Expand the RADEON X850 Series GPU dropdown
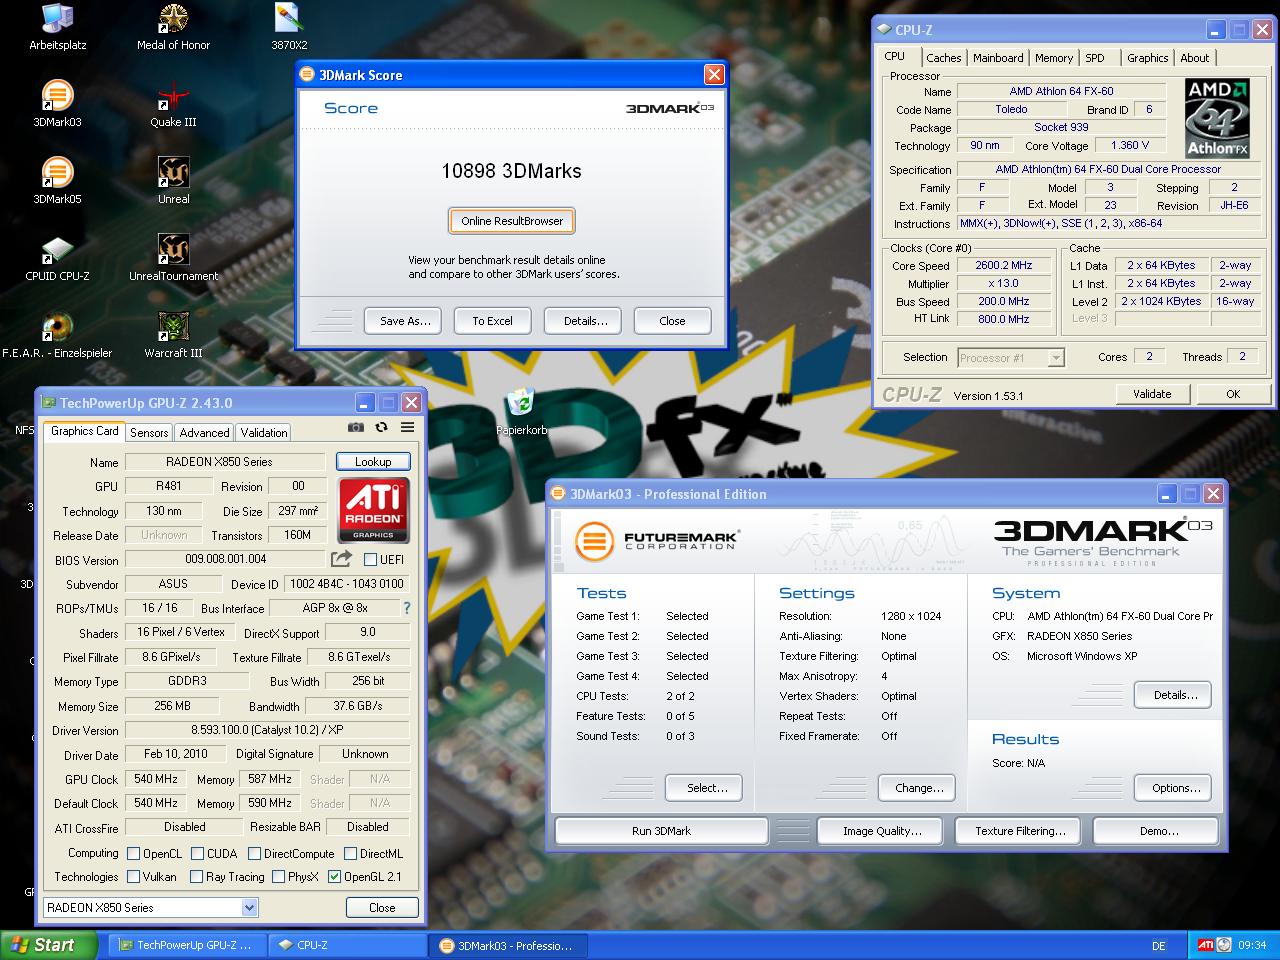 pos(250,908)
